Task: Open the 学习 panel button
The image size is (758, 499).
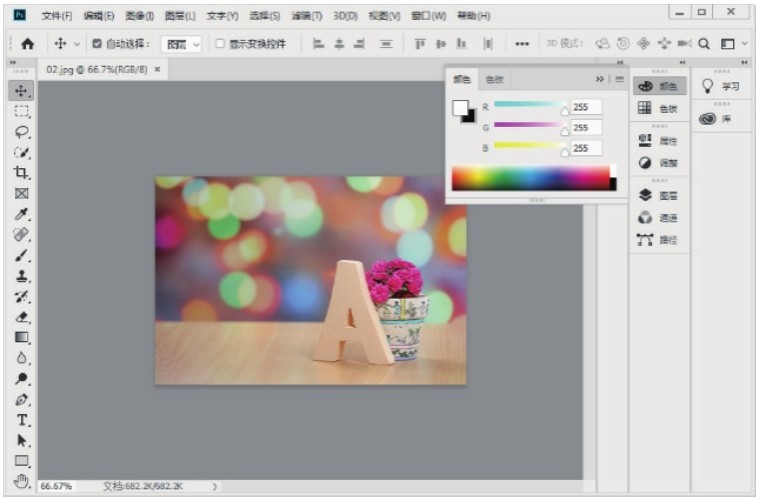Action: 722,87
